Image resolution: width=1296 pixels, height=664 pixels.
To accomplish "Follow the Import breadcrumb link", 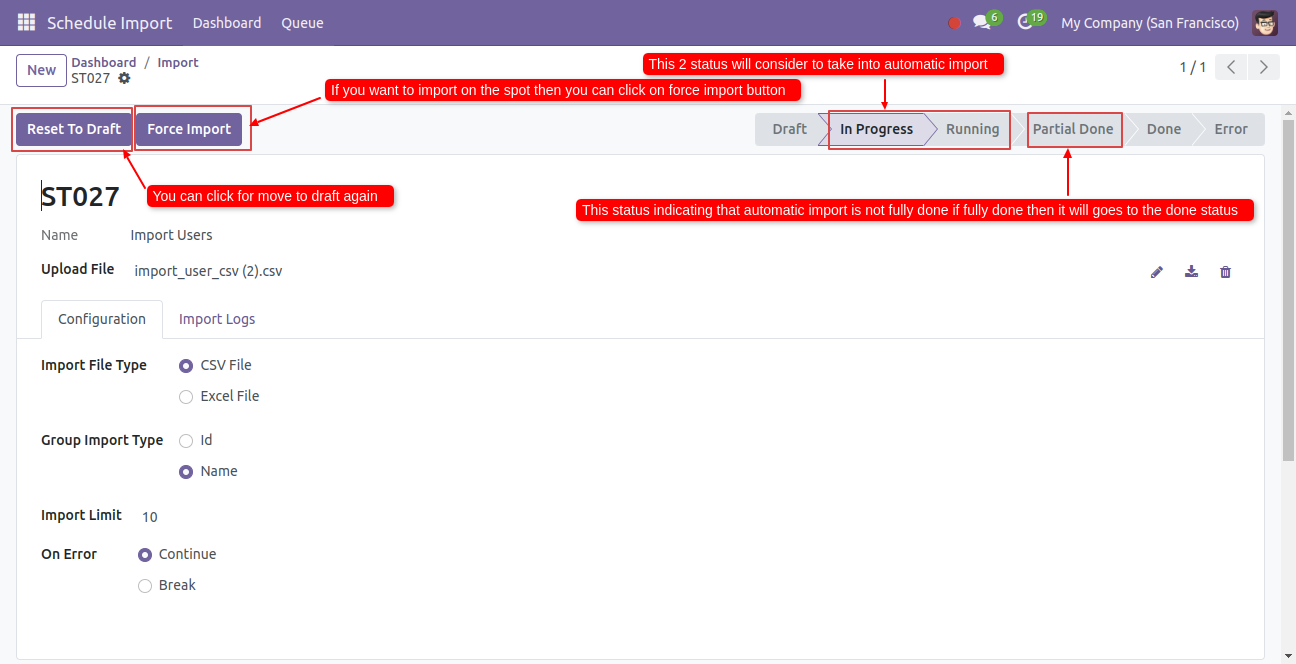I will 178,62.
